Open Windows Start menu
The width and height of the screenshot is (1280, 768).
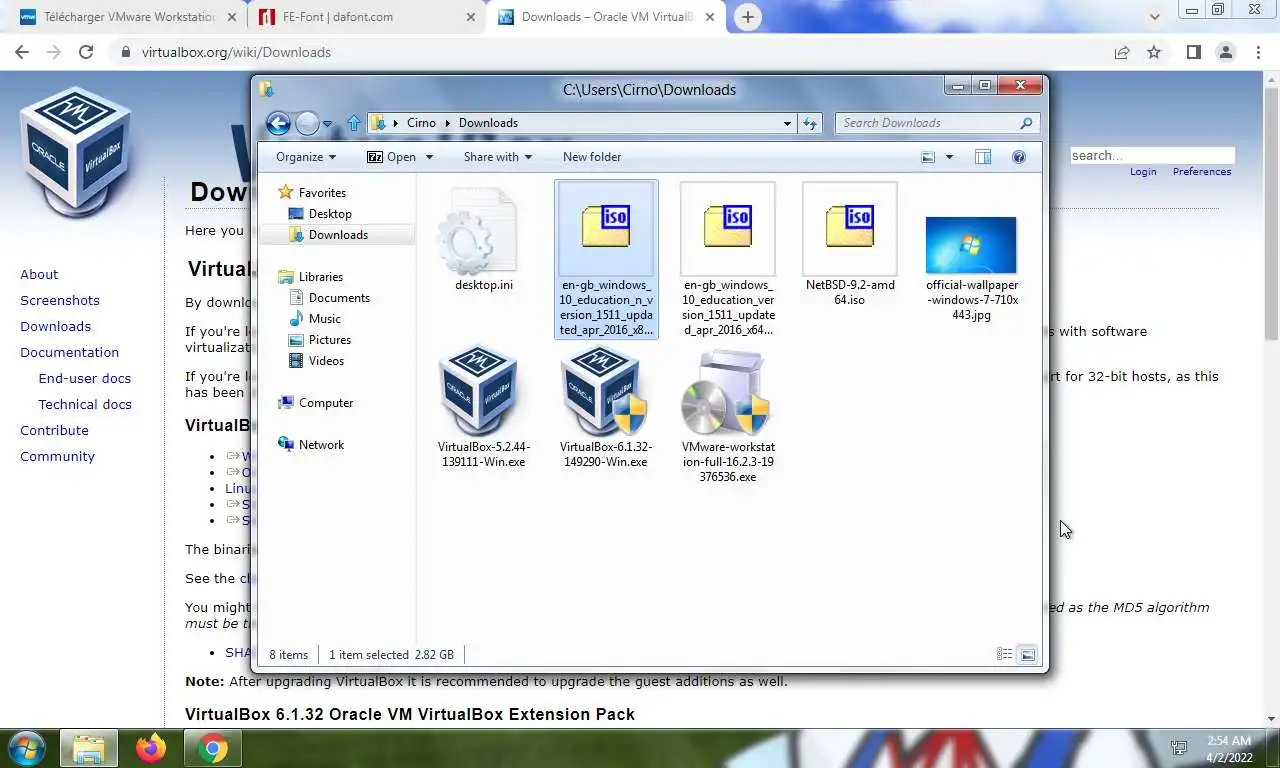[26, 748]
